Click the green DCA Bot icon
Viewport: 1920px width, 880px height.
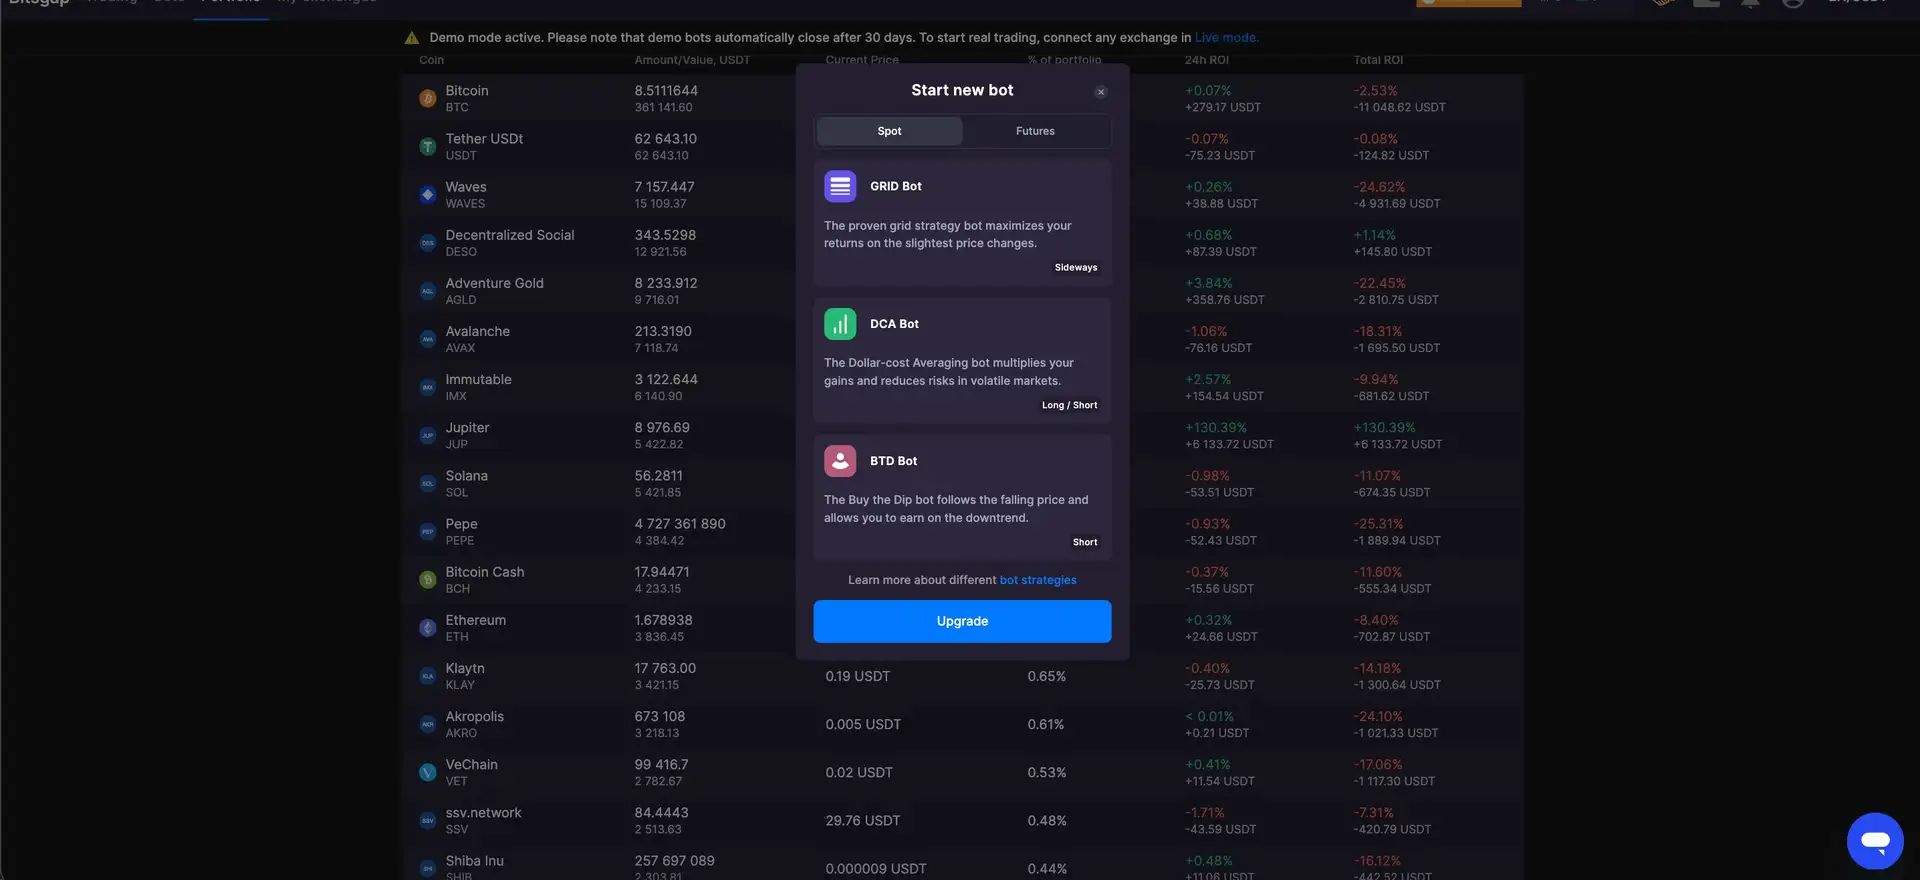pyautogui.click(x=840, y=324)
